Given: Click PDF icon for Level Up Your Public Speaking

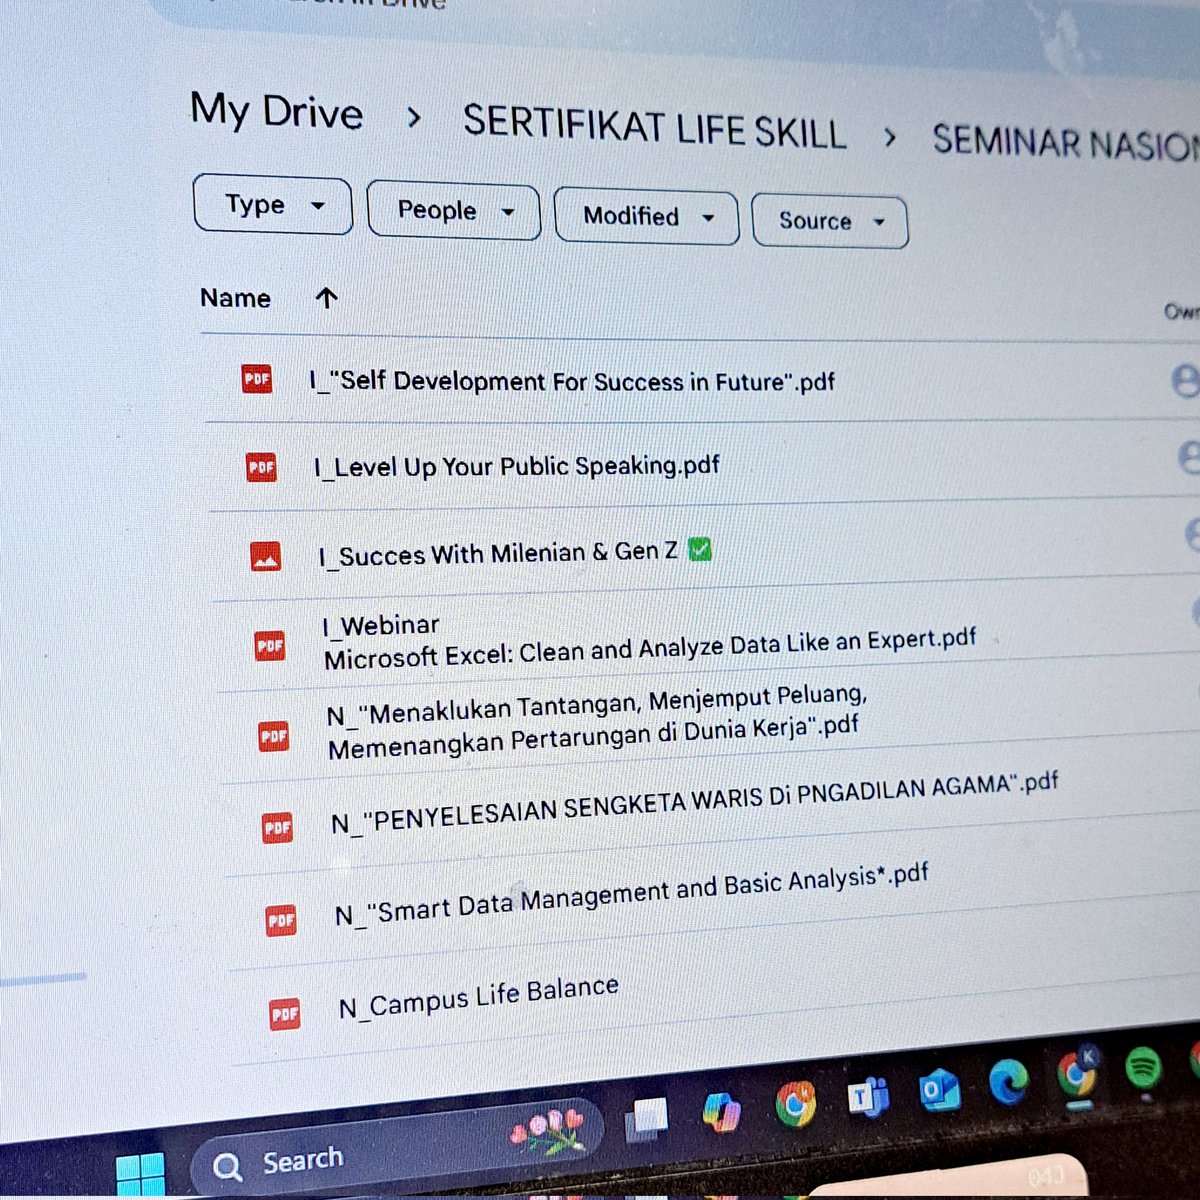Looking at the screenshot, I should coord(261,467).
